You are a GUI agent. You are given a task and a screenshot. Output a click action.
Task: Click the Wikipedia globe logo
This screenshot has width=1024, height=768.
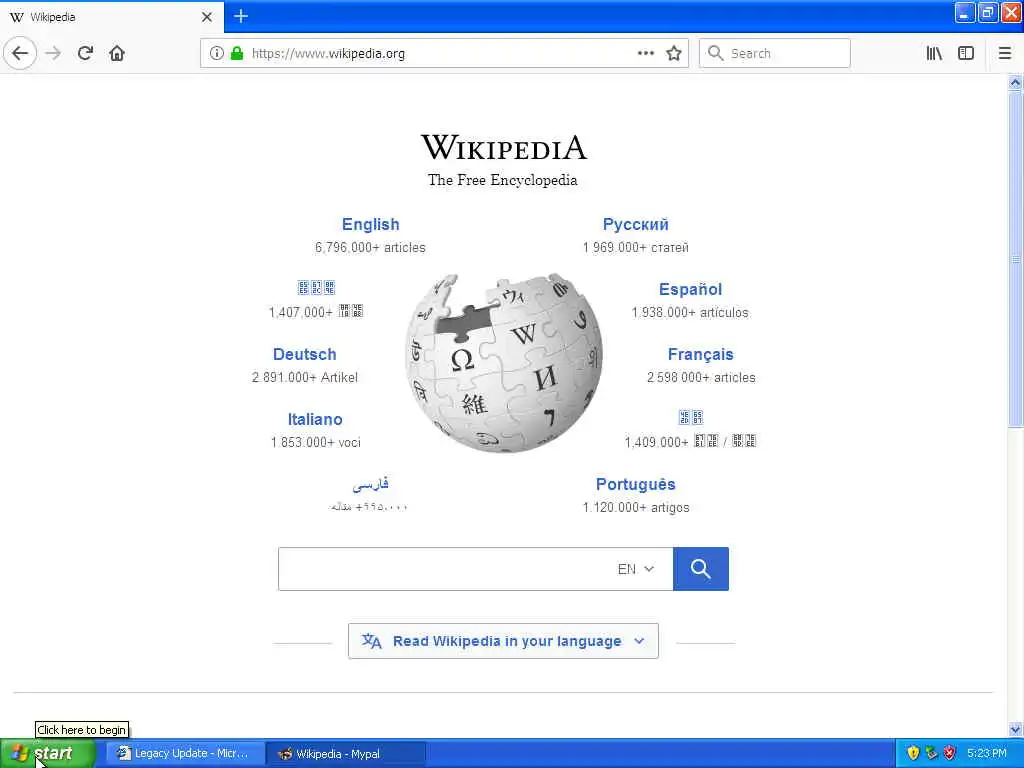pyautogui.click(x=504, y=362)
